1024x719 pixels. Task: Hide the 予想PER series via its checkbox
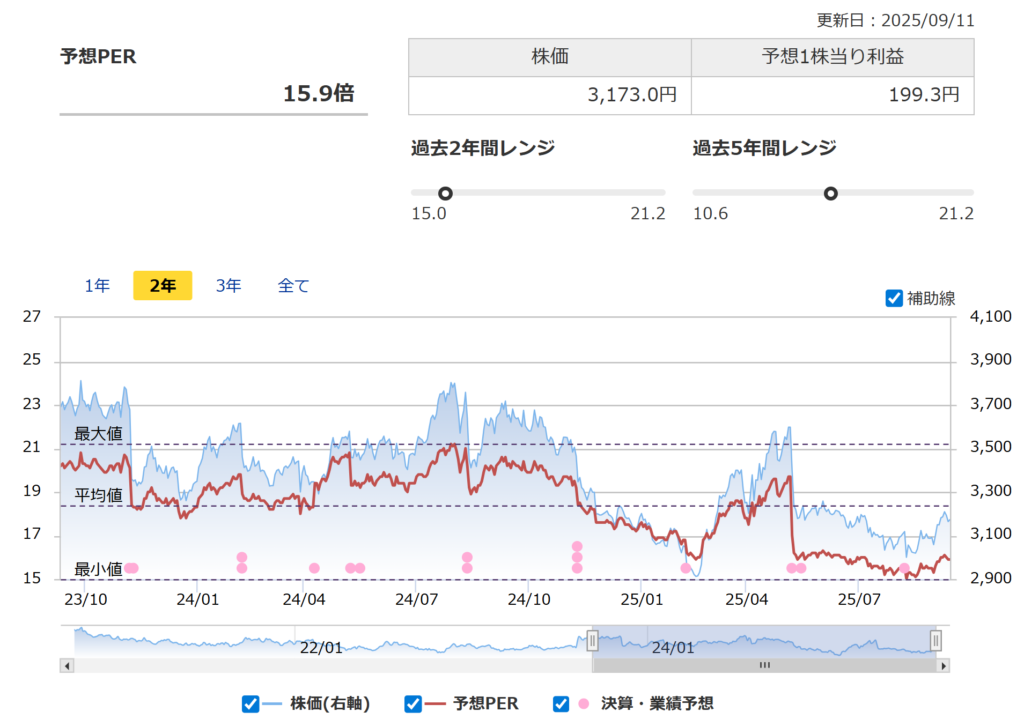tap(413, 704)
